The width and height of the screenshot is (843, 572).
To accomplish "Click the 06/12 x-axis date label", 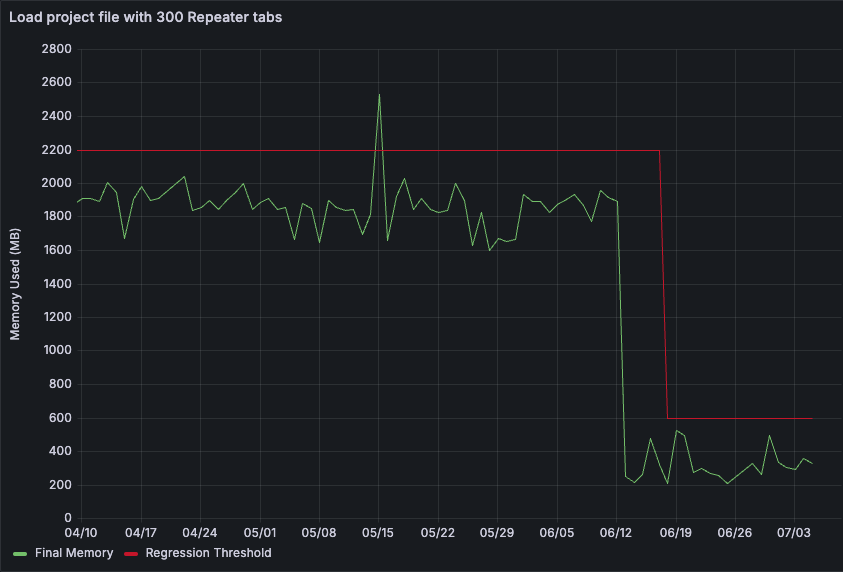I will tap(616, 533).
